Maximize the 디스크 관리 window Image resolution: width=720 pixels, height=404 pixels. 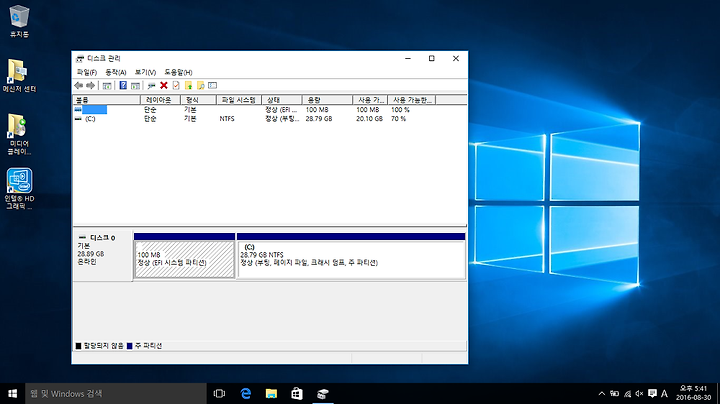coord(432,58)
